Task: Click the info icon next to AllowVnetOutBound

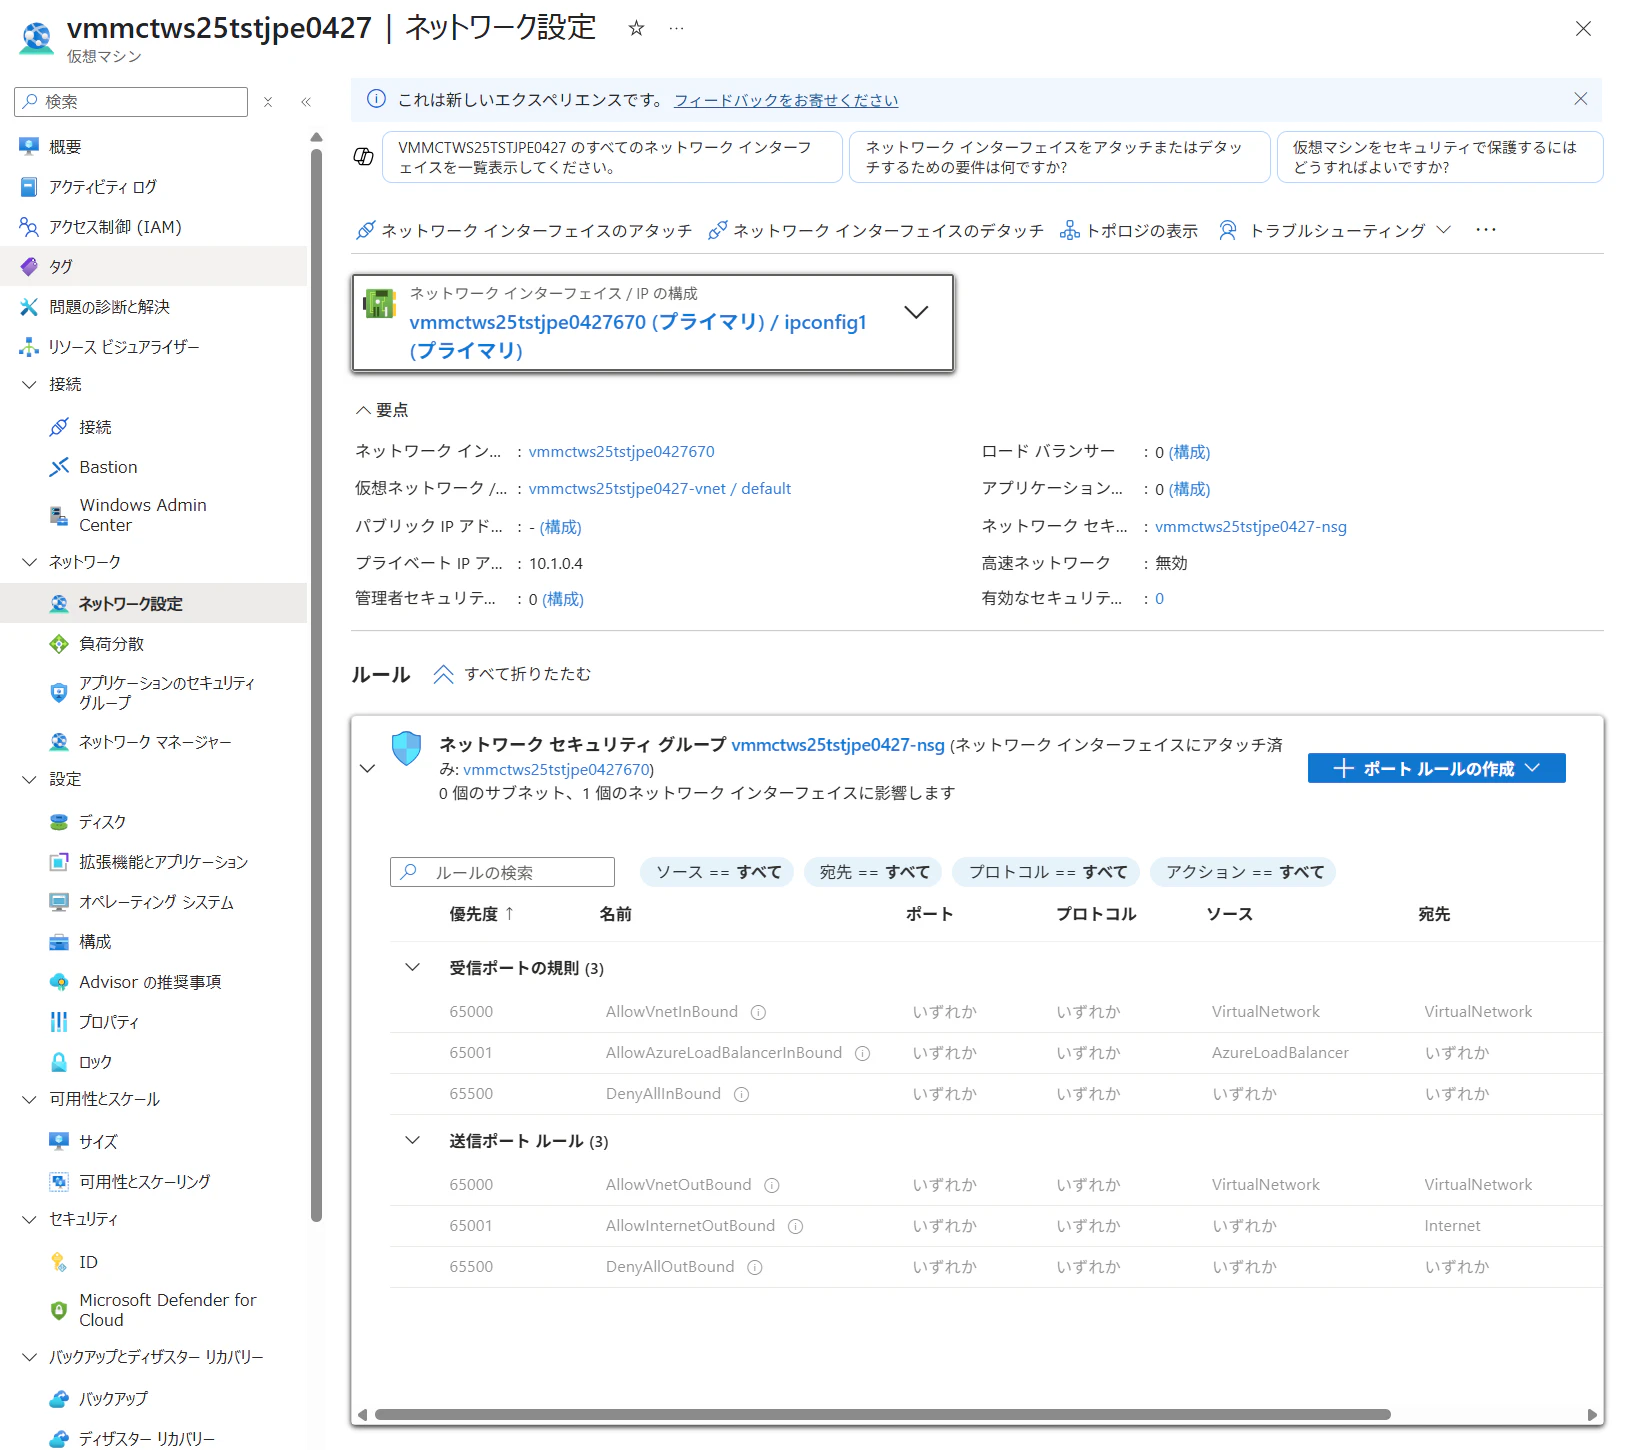Action: pos(772,1185)
